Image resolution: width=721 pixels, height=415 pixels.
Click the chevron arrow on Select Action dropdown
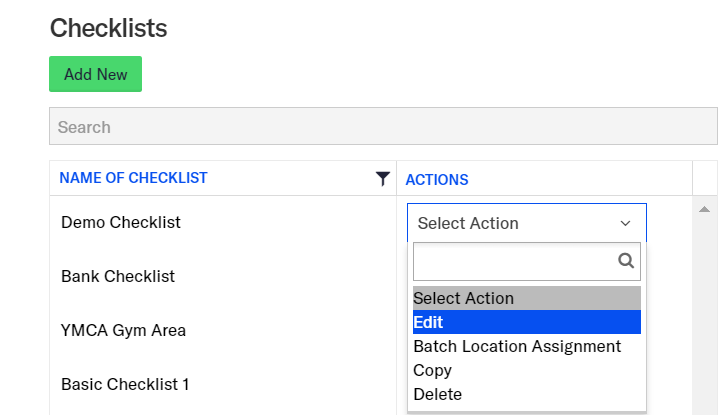[x=626, y=224]
